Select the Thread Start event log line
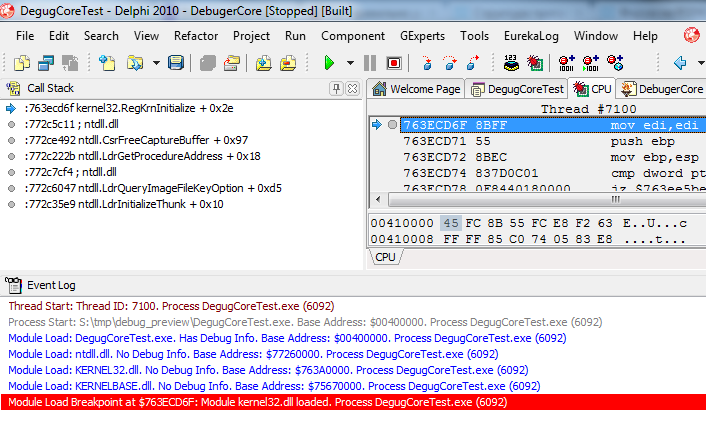This screenshot has width=706, height=429. coord(171,306)
